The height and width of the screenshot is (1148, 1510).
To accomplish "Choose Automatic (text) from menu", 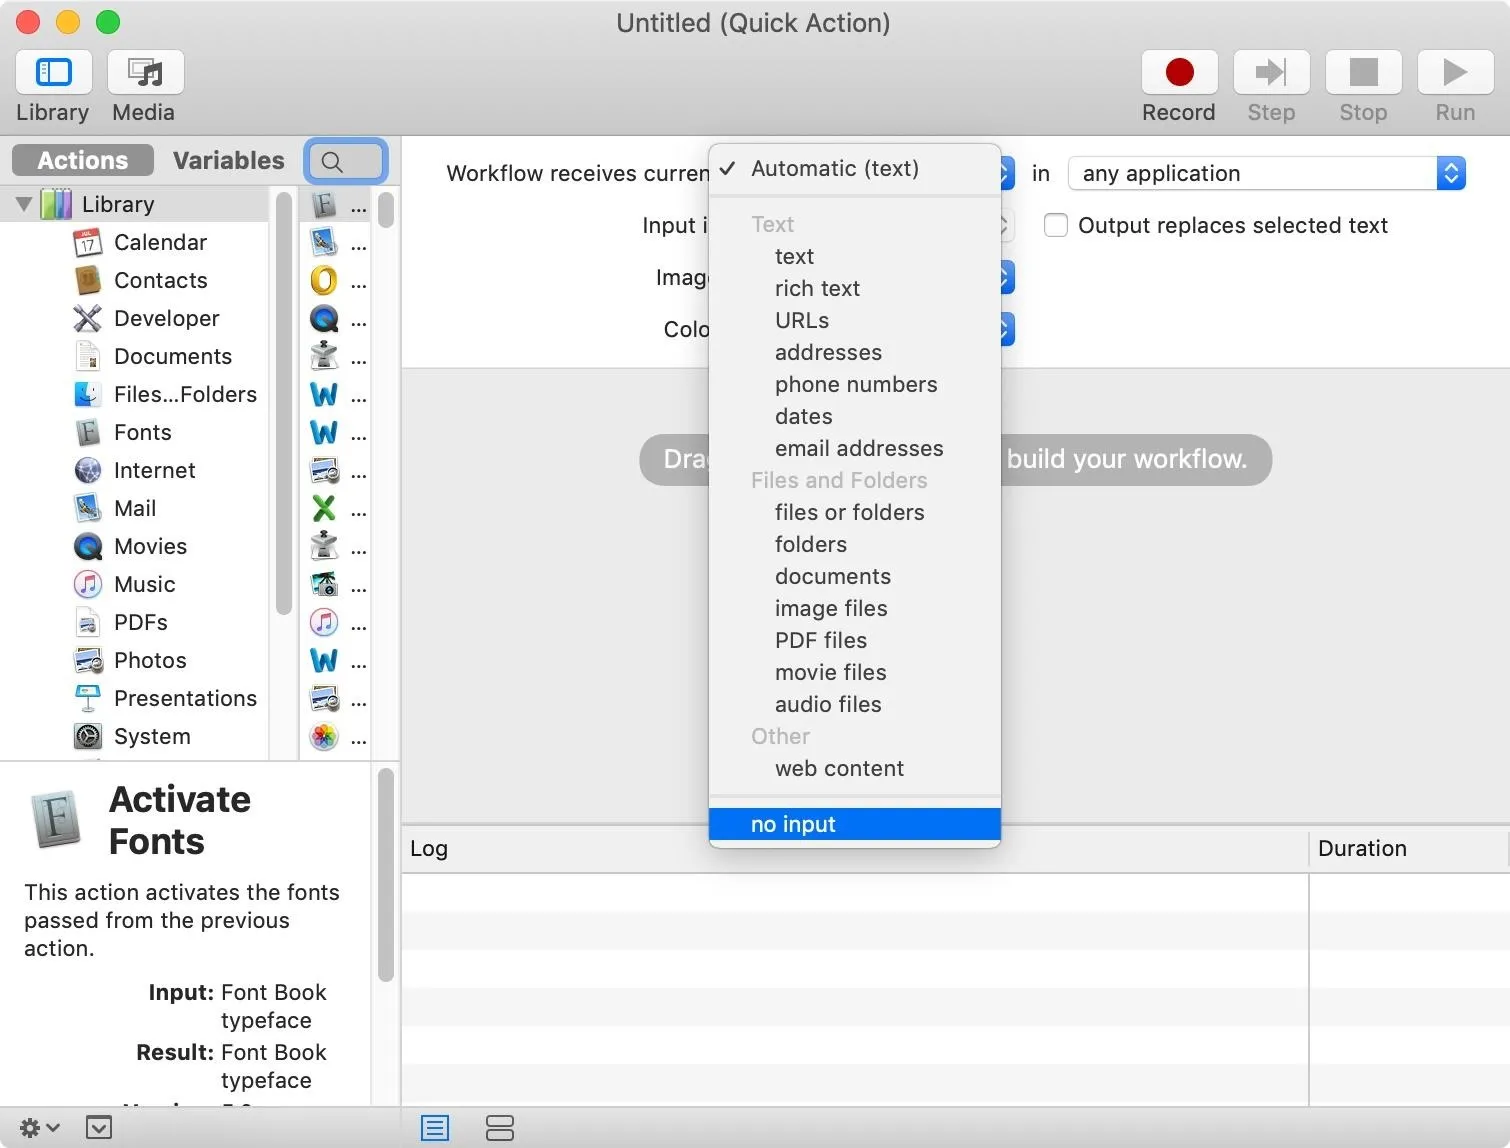I will (855, 168).
